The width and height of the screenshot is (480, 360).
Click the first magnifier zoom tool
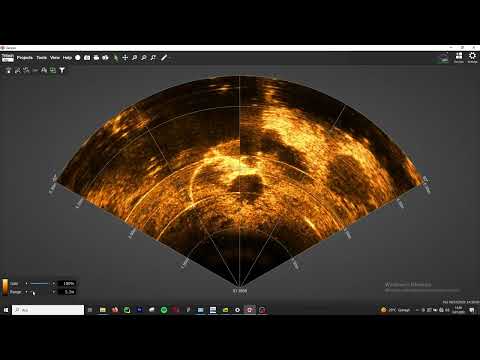click(x=134, y=58)
